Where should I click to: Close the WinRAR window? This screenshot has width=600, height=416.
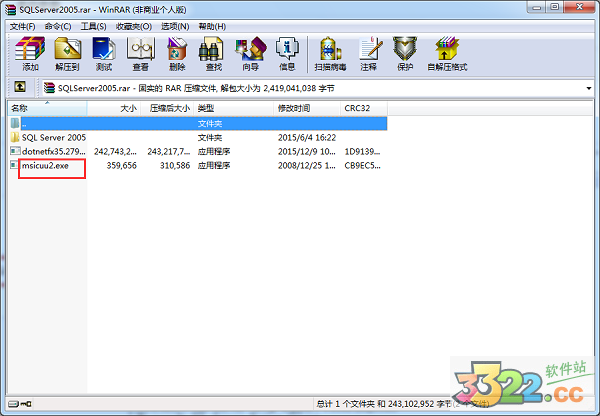580,7
